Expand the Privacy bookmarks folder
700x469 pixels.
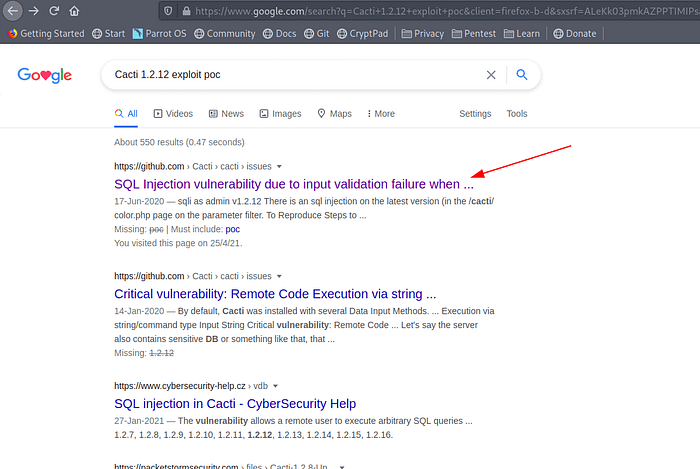coord(422,33)
